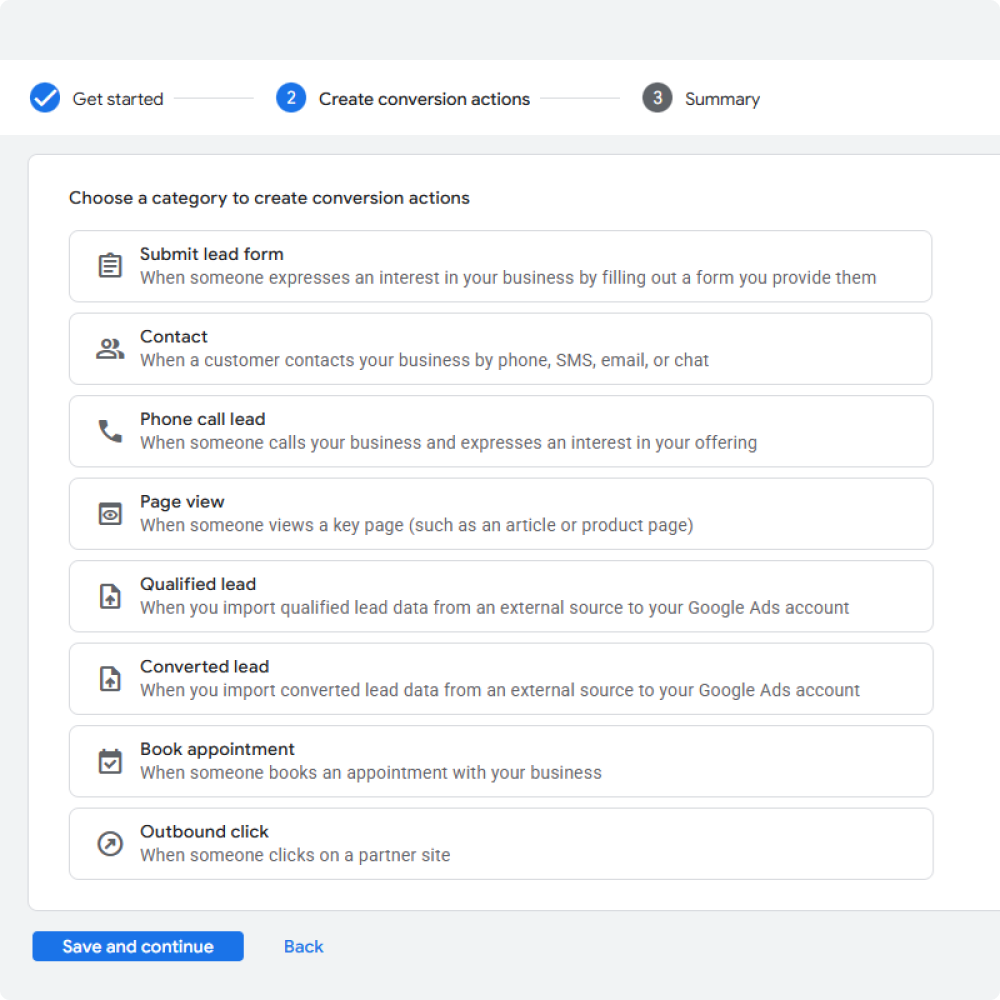Click the Get started step label
Screen dimensions: 1000x1000
(x=117, y=99)
